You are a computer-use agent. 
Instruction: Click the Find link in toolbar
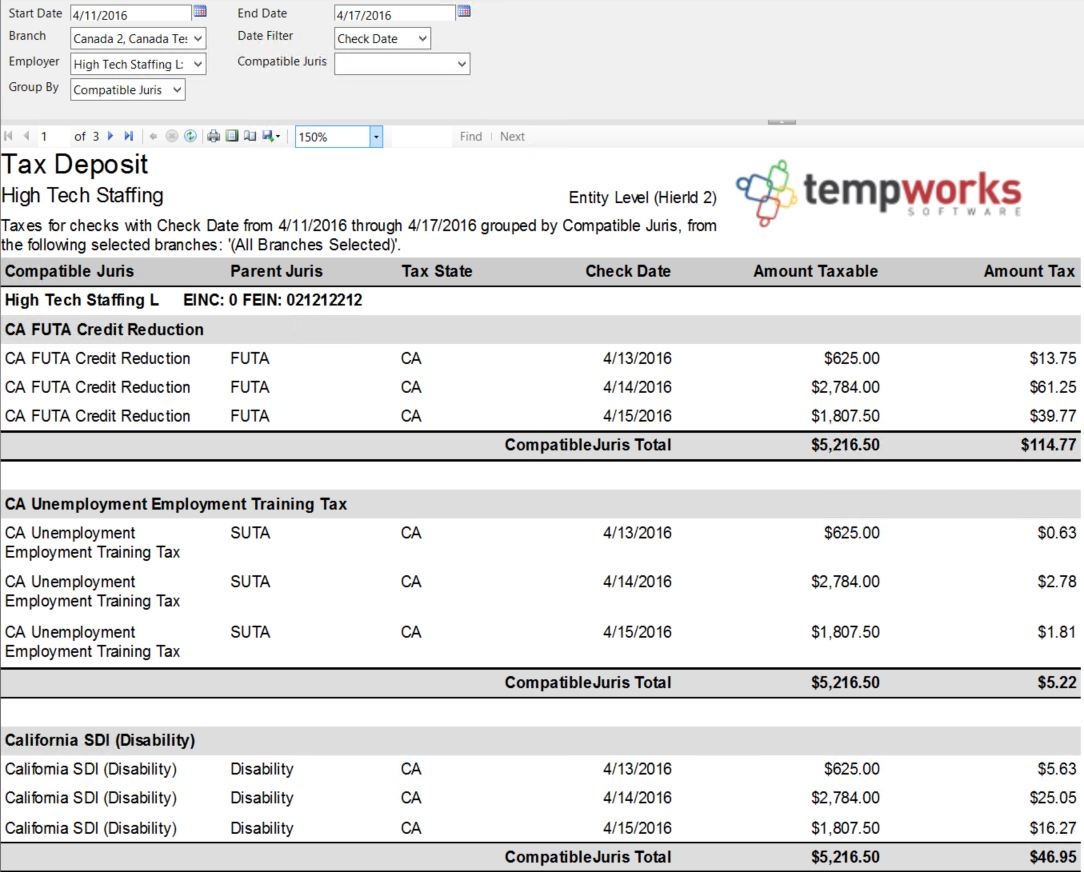pyautogui.click(x=471, y=136)
